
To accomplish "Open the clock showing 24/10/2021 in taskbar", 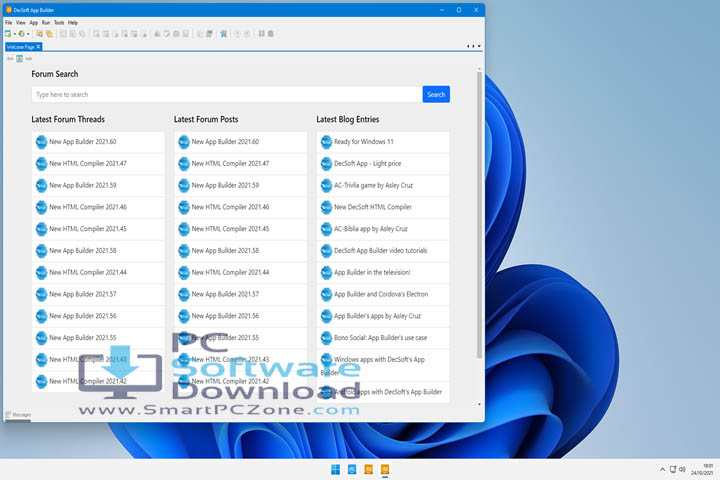I will pos(702,469).
